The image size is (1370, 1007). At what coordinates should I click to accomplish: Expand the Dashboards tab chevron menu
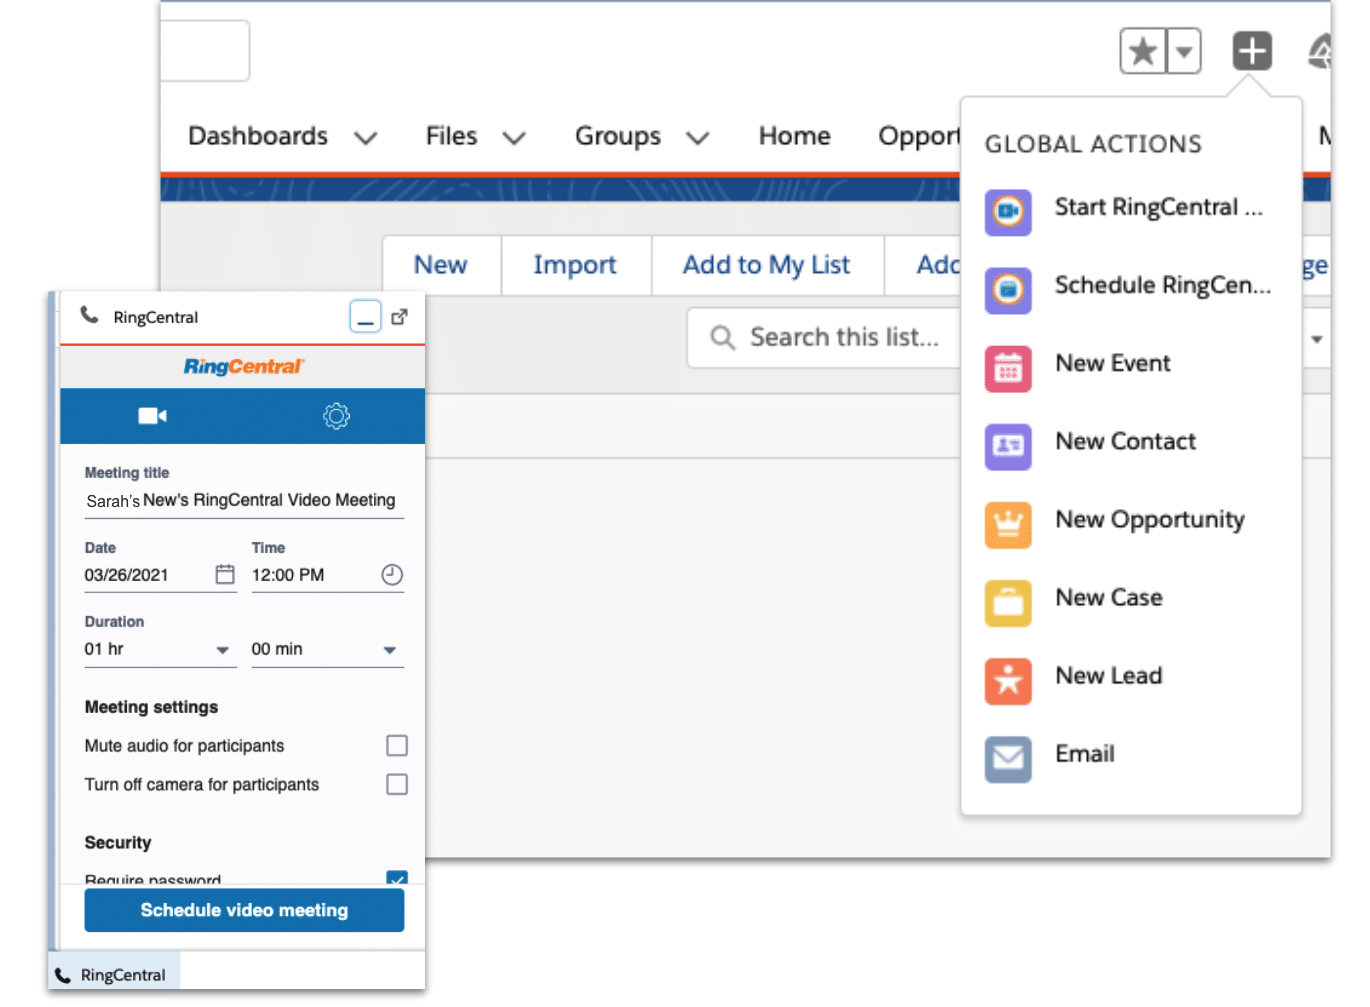click(x=366, y=138)
